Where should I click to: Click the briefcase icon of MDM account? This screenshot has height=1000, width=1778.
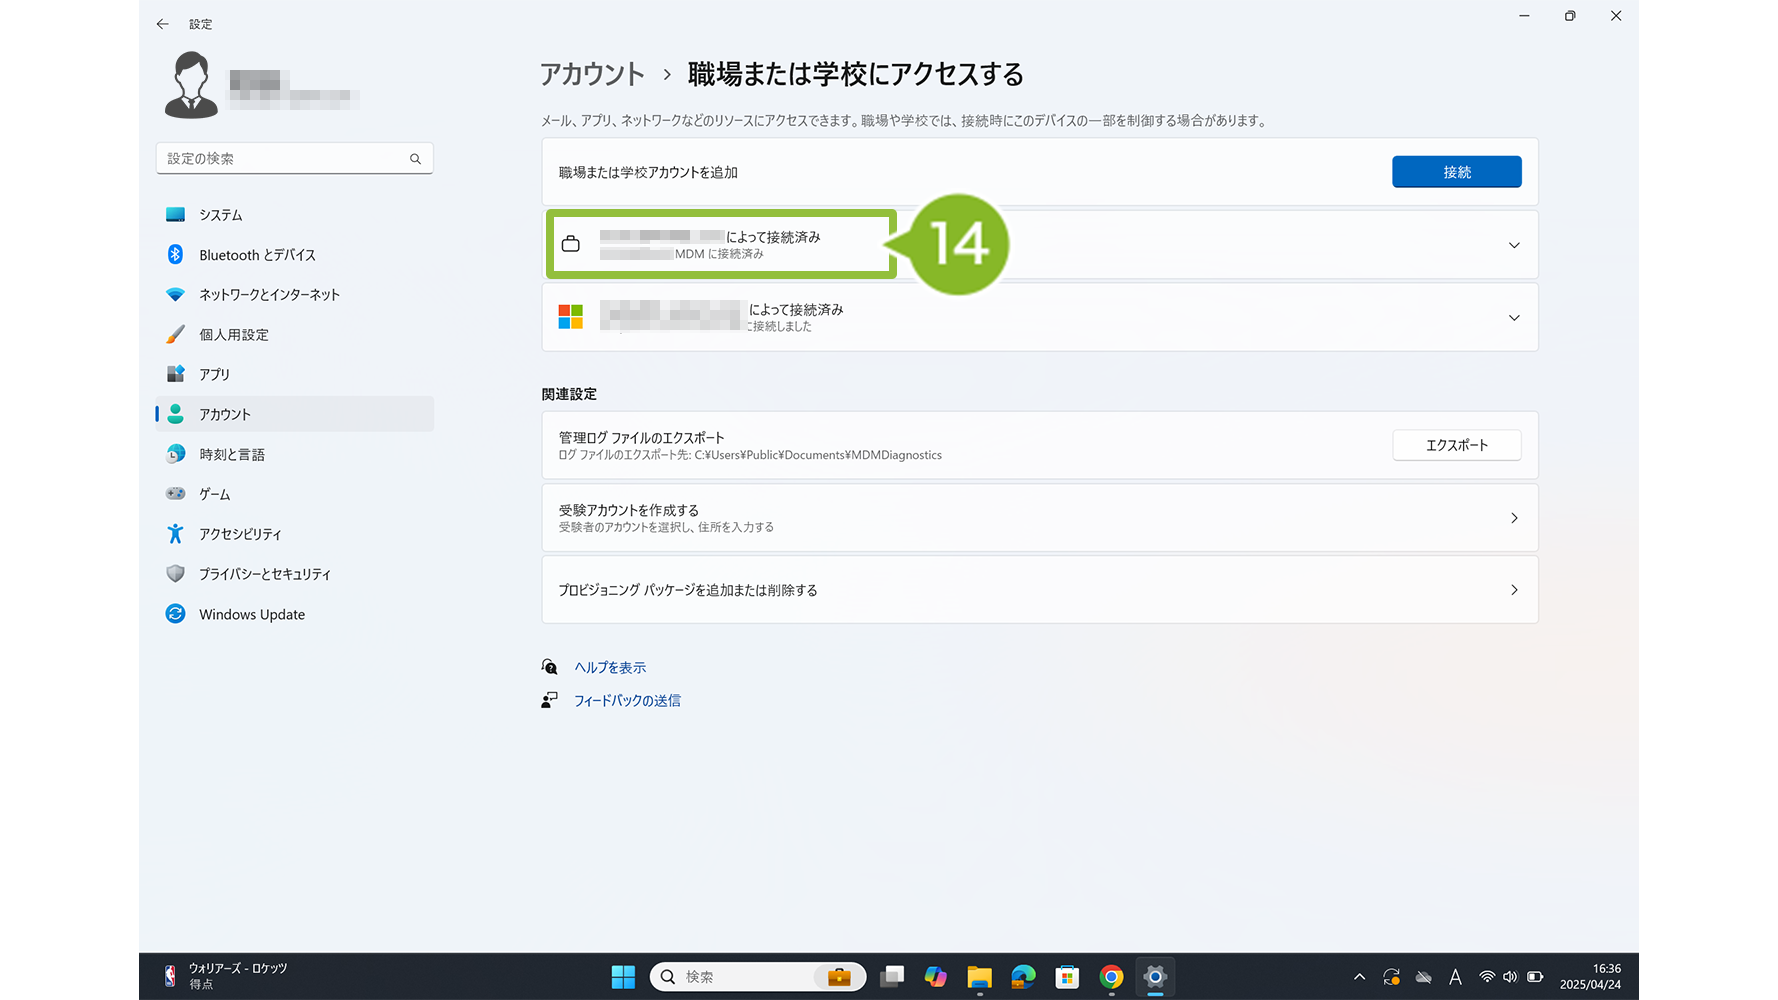571,244
